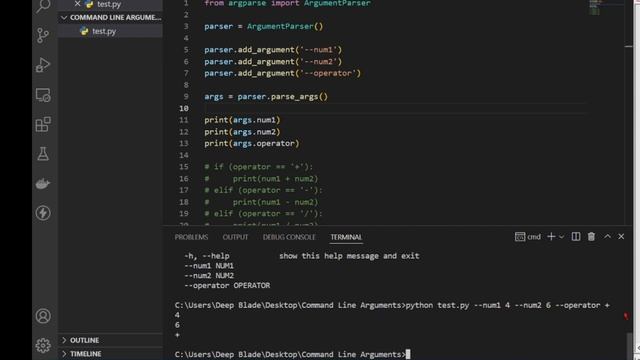The width and height of the screenshot is (640, 360).
Task: Open the launch profile dropdown arrow
Action: coord(562,237)
